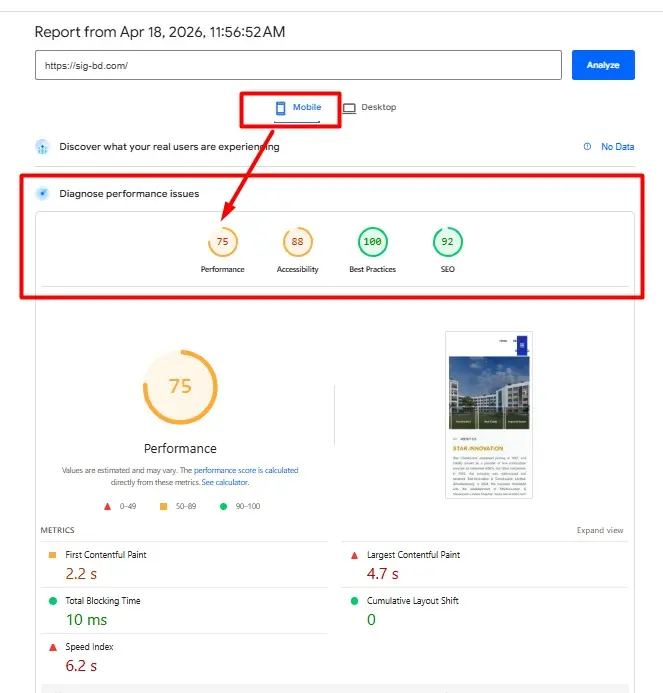Click the mobile phone icon
The image size is (663, 693).
(281, 108)
